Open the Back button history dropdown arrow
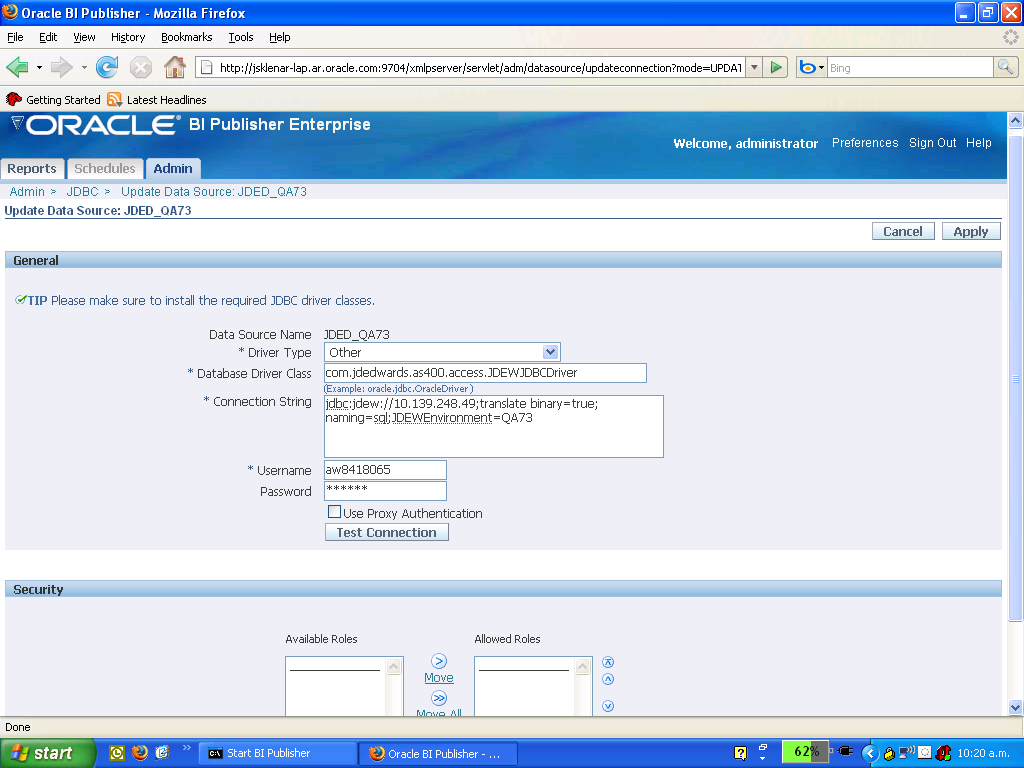Viewport: 1024px width, 768px height. coord(39,67)
